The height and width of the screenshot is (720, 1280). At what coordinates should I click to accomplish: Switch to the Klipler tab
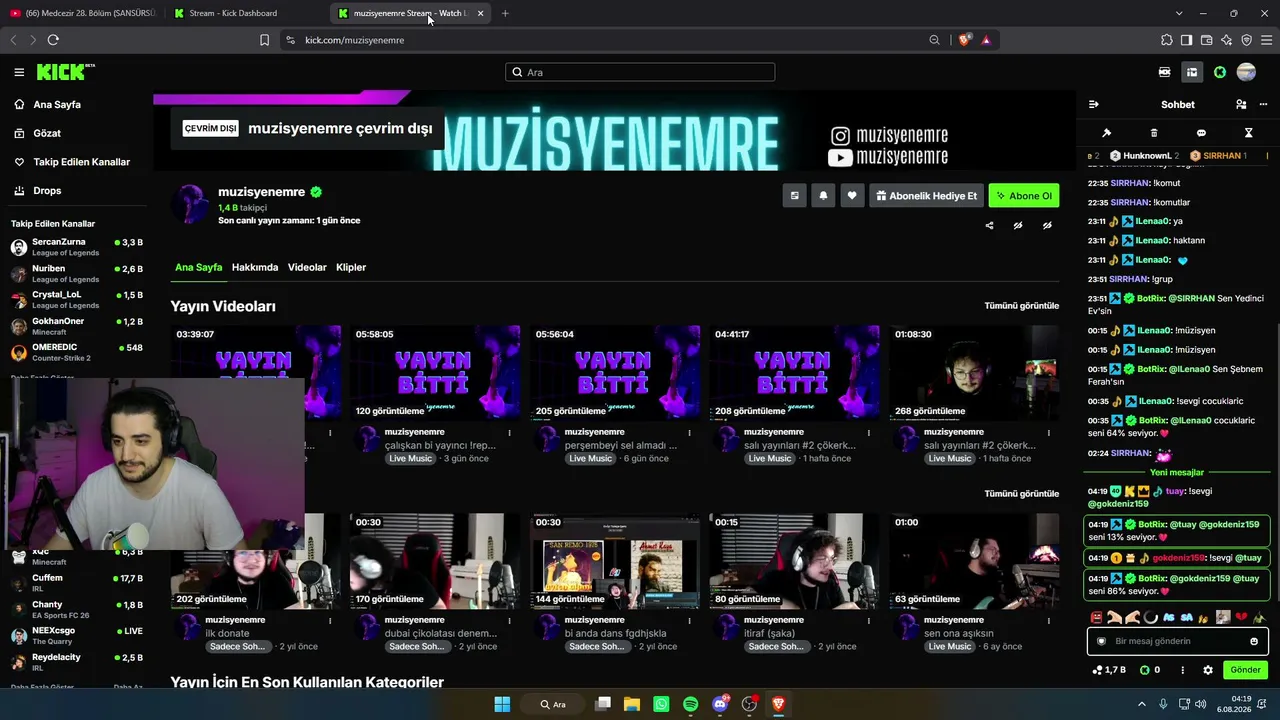click(351, 267)
